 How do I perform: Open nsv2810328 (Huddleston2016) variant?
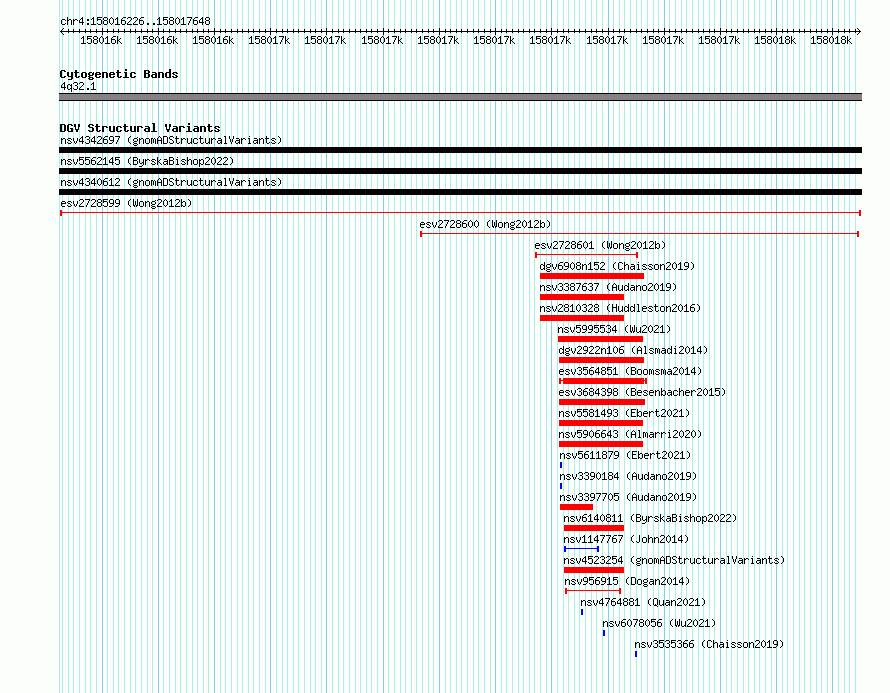click(620, 308)
